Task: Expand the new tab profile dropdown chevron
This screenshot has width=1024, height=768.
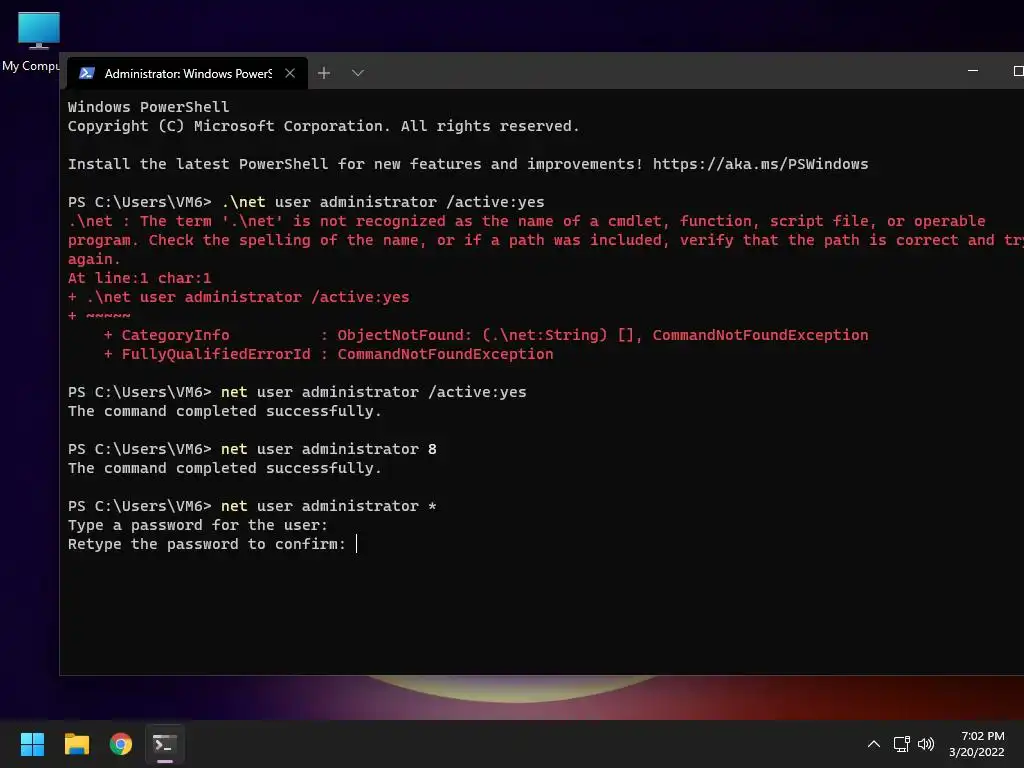Action: 357,73
